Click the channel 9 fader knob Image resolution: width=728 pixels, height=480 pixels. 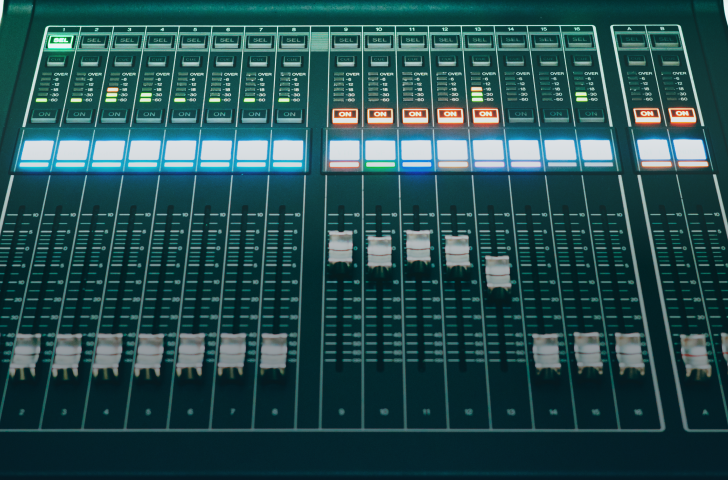pyautogui.click(x=341, y=248)
